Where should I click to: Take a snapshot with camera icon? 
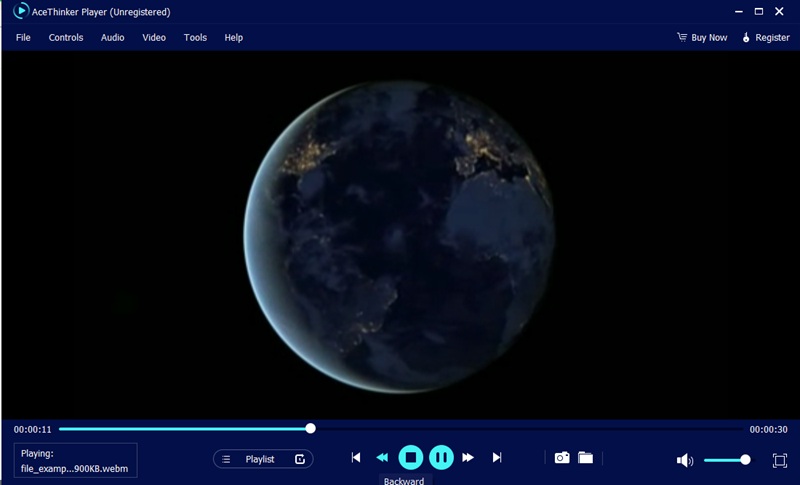click(x=562, y=458)
